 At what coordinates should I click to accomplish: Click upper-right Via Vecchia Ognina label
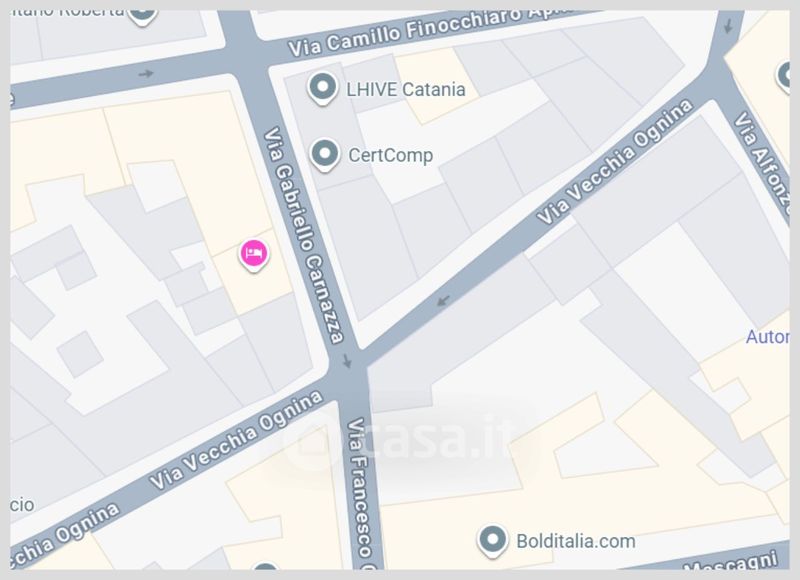[x=615, y=162]
